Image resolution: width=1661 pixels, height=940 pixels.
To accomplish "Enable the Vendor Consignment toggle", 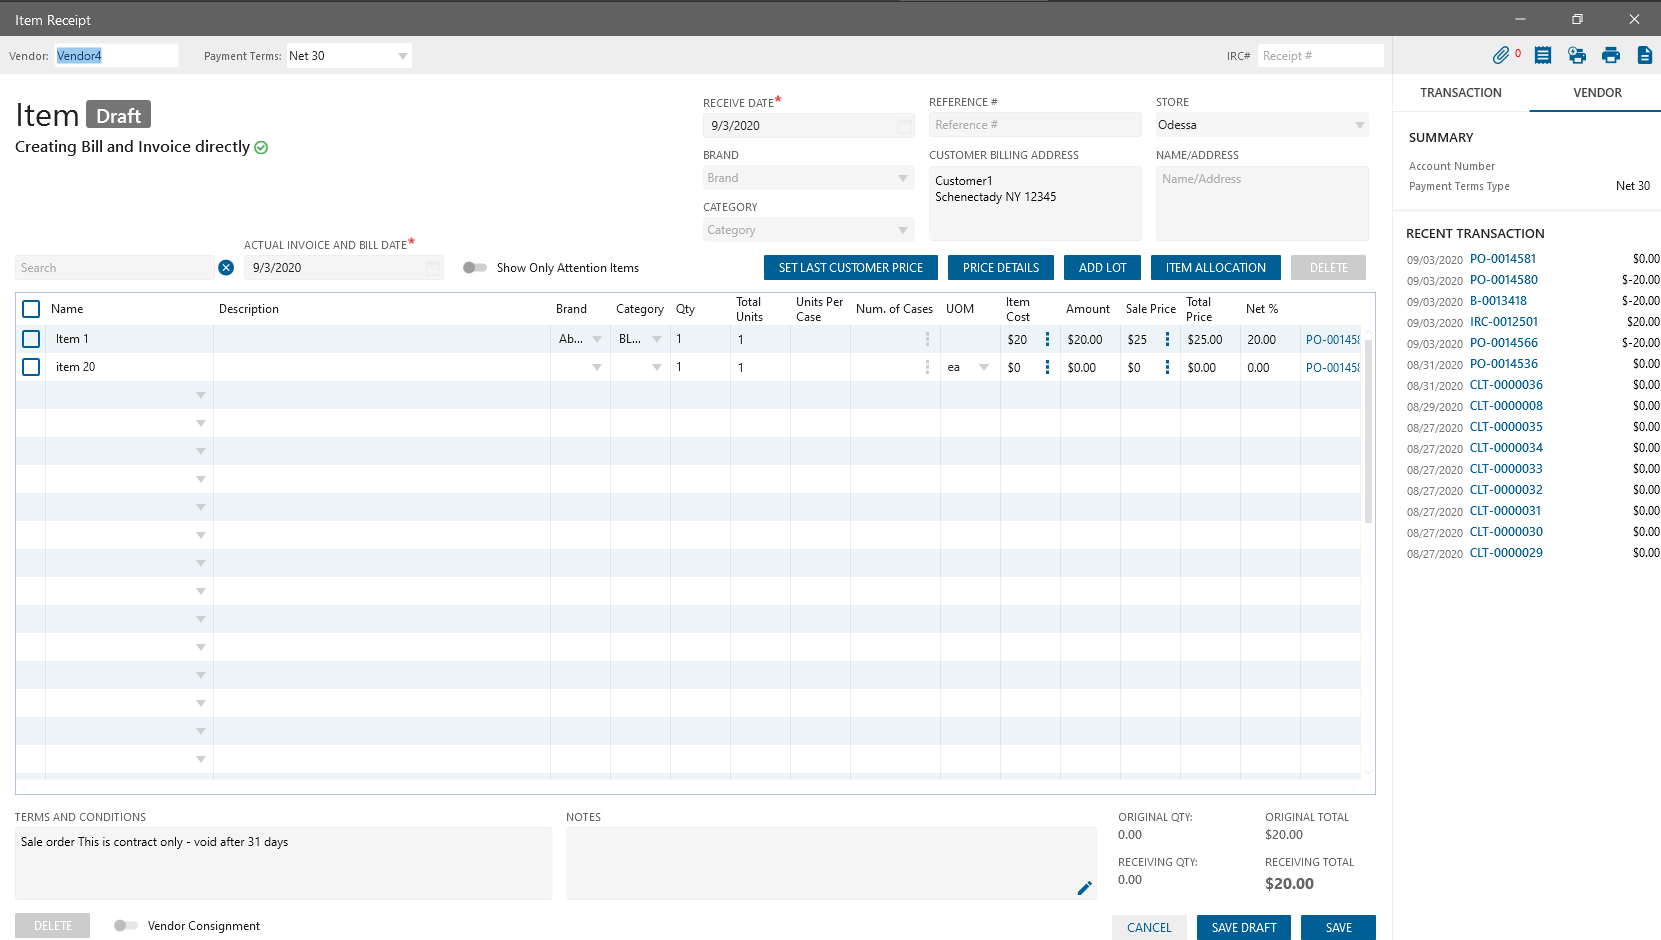I will tap(125, 926).
